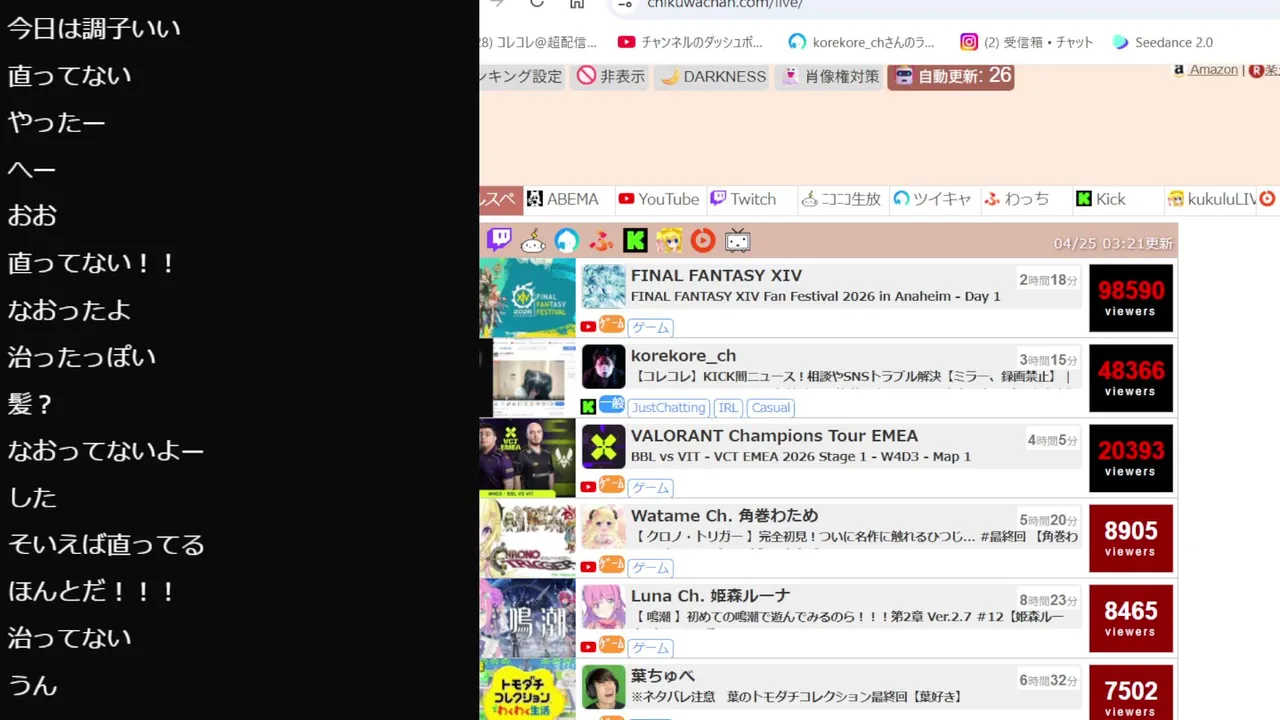Screen dimensions: 1280x720
Task: Open korekore_ch channel avatar
Action: click(604, 367)
